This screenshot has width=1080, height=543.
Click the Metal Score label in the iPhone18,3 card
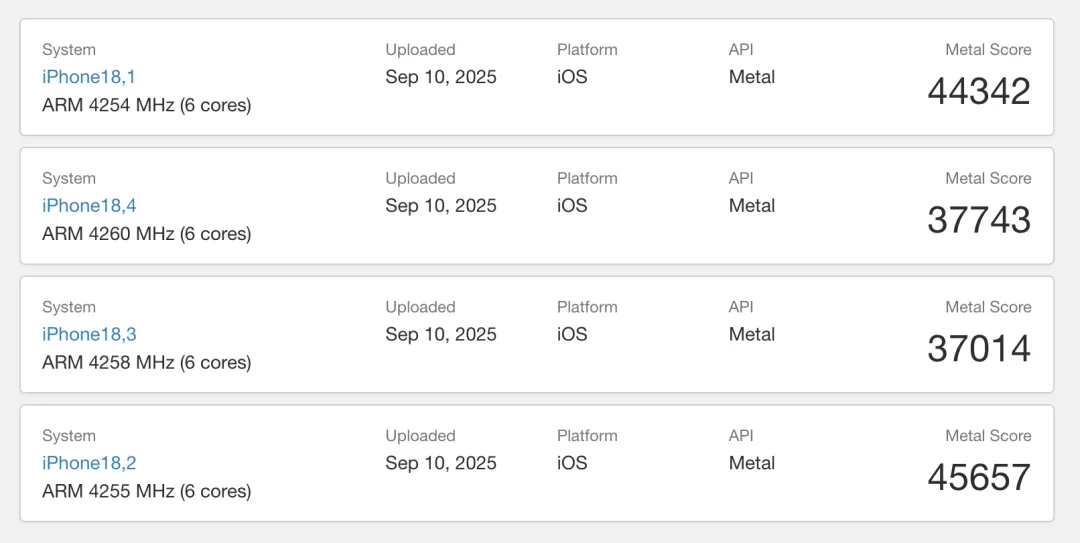[x=988, y=307]
